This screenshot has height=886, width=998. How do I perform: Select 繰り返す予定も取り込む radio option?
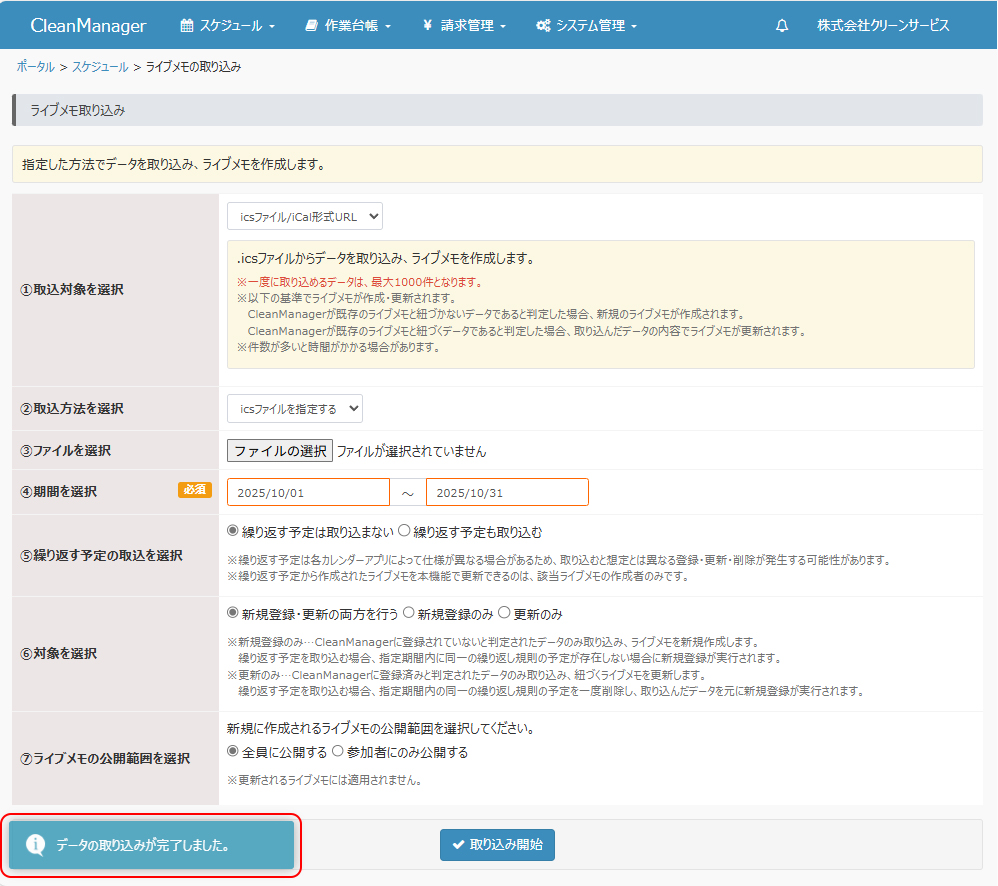pyautogui.click(x=405, y=532)
